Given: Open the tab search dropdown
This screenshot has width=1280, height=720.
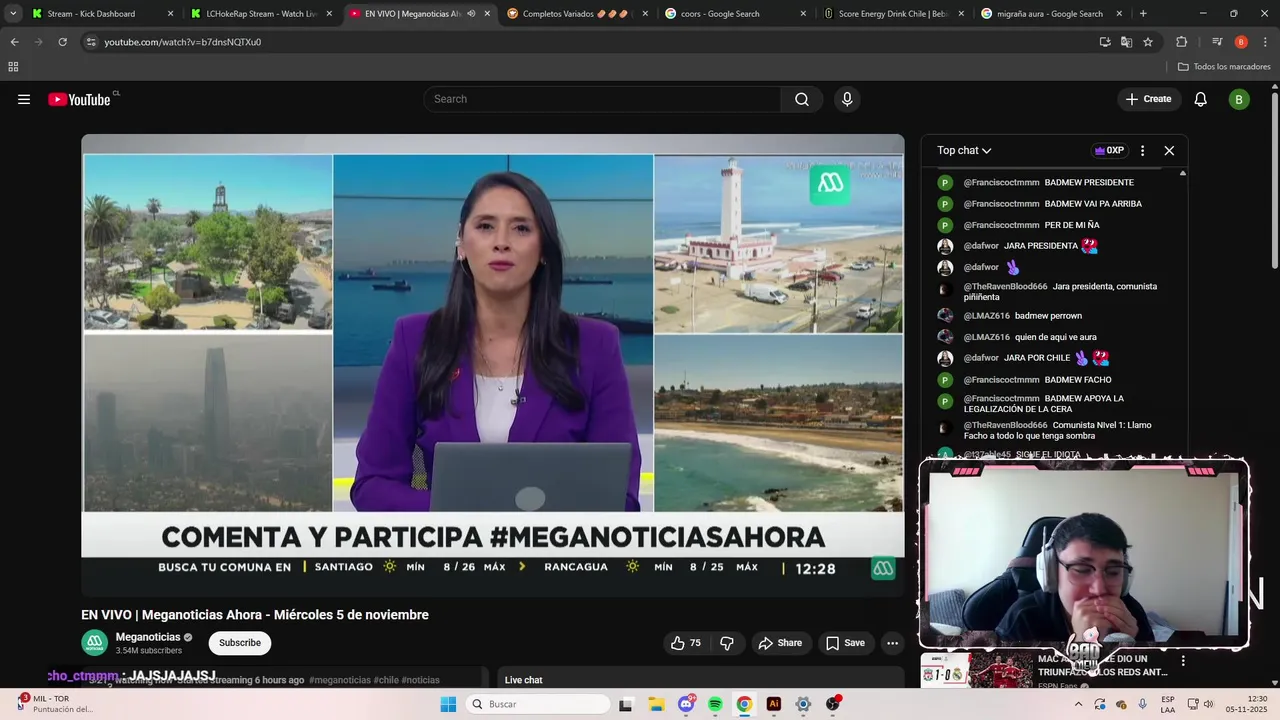Looking at the screenshot, I should point(13,14).
